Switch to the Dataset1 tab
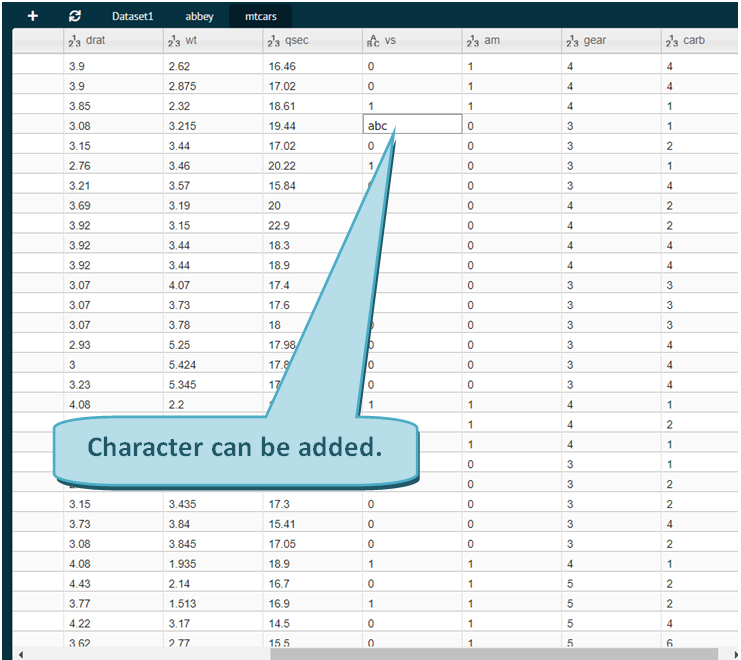The width and height of the screenshot is (741, 660). pos(132,16)
